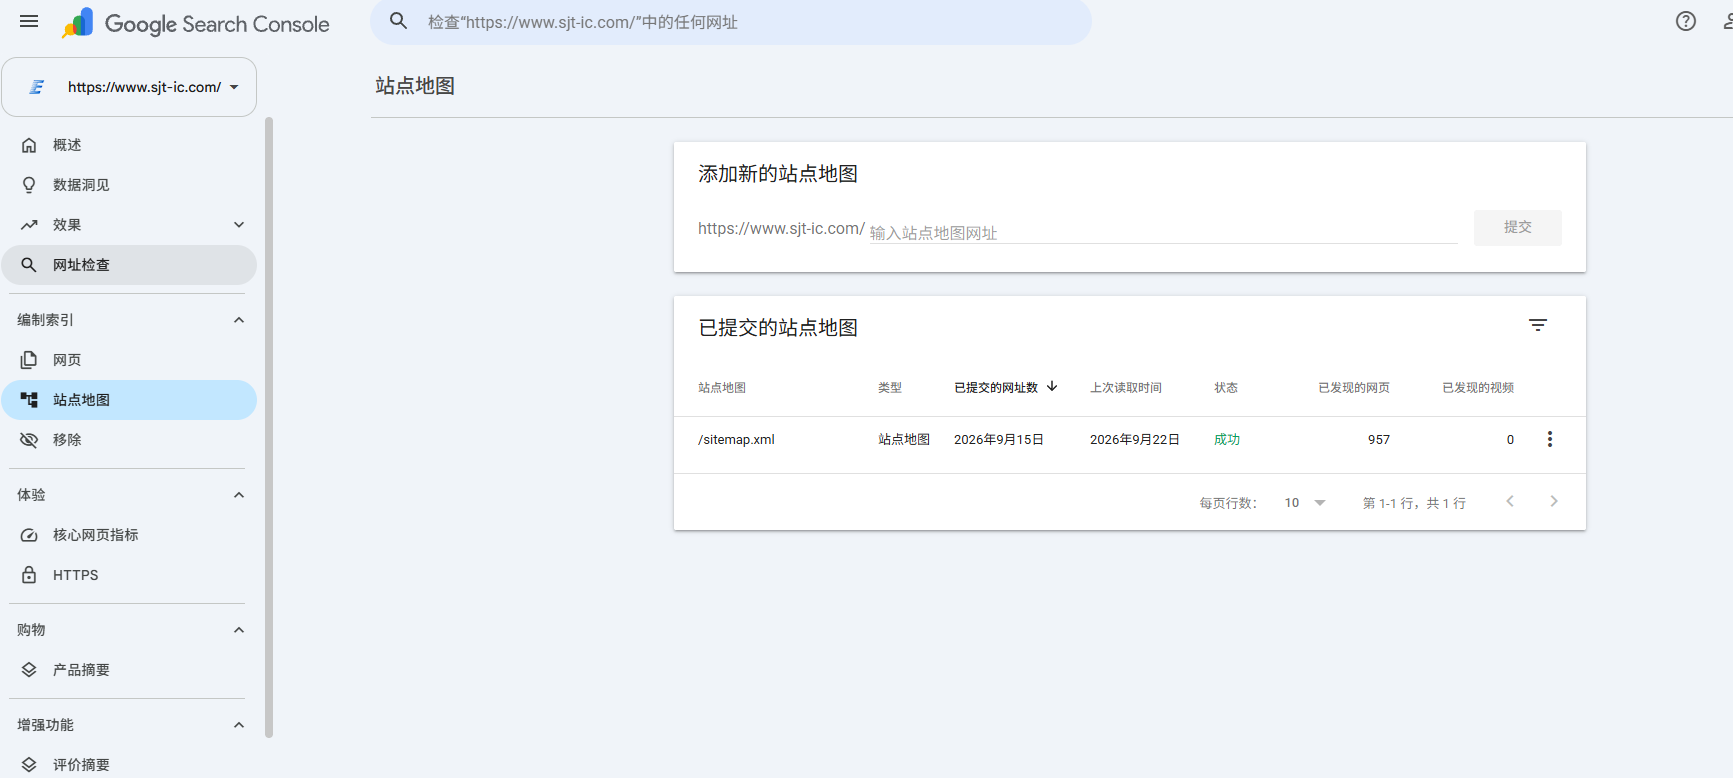Select 站点地图 in the sidebar
1733x778 pixels.
pyautogui.click(x=129, y=400)
